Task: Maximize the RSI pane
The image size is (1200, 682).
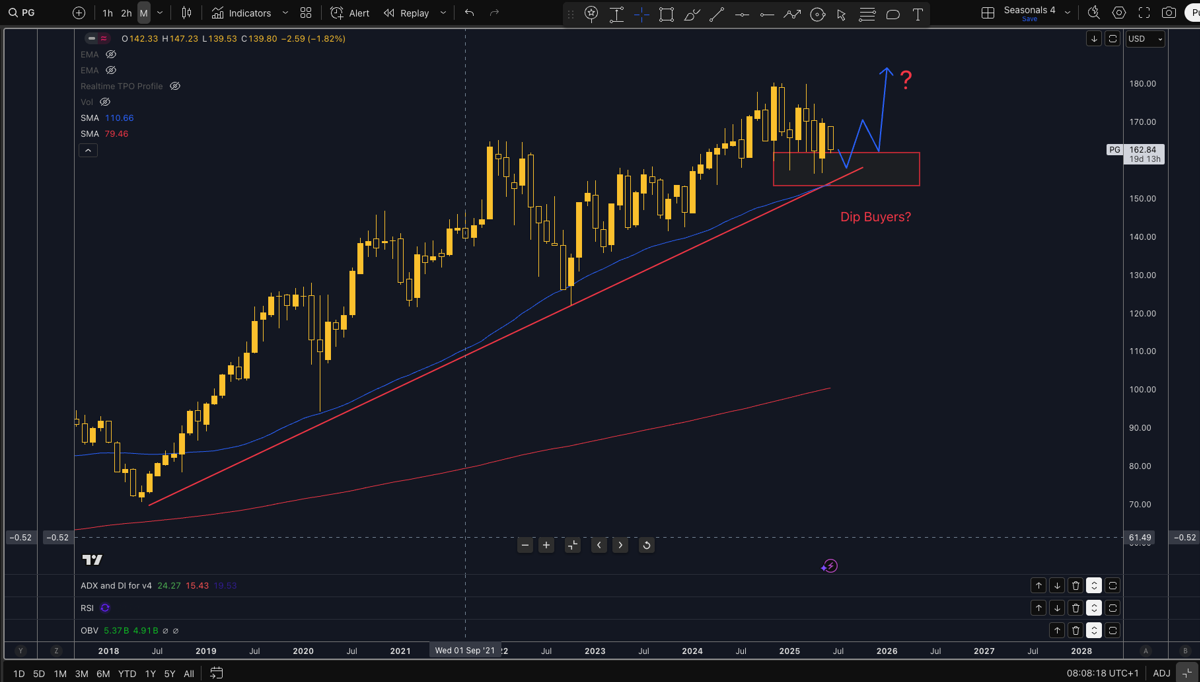Action: coord(1113,608)
